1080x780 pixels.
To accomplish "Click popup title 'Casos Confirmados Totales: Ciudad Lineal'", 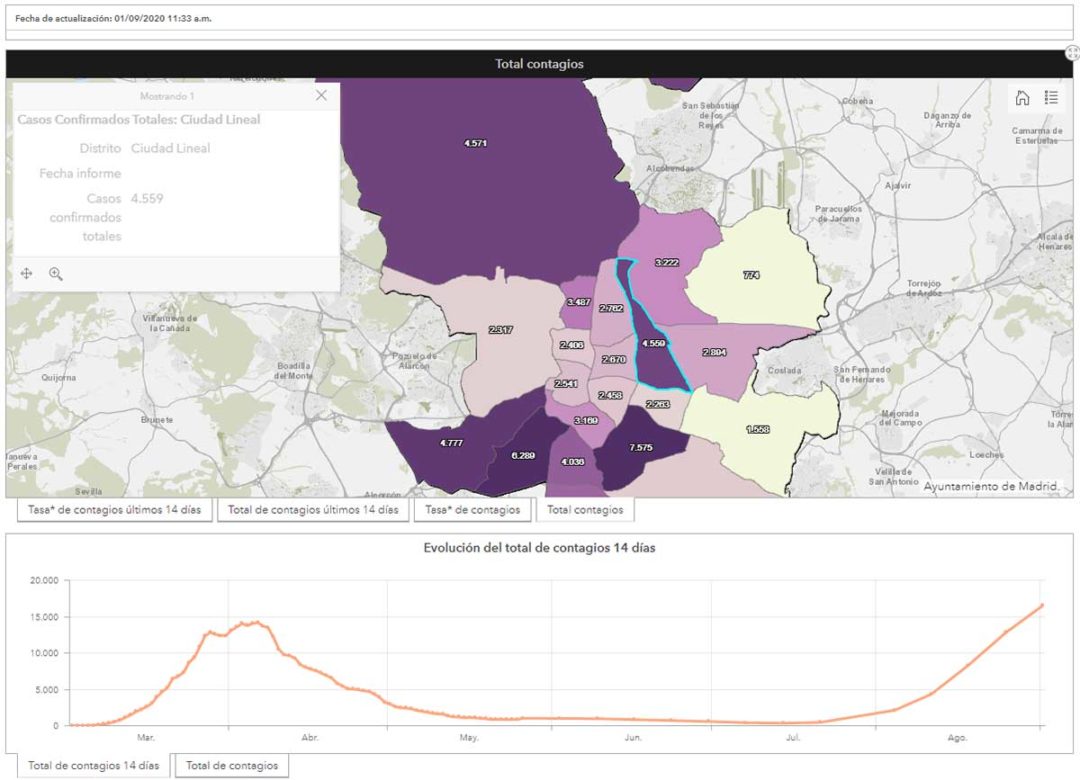I will coord(138,119).
